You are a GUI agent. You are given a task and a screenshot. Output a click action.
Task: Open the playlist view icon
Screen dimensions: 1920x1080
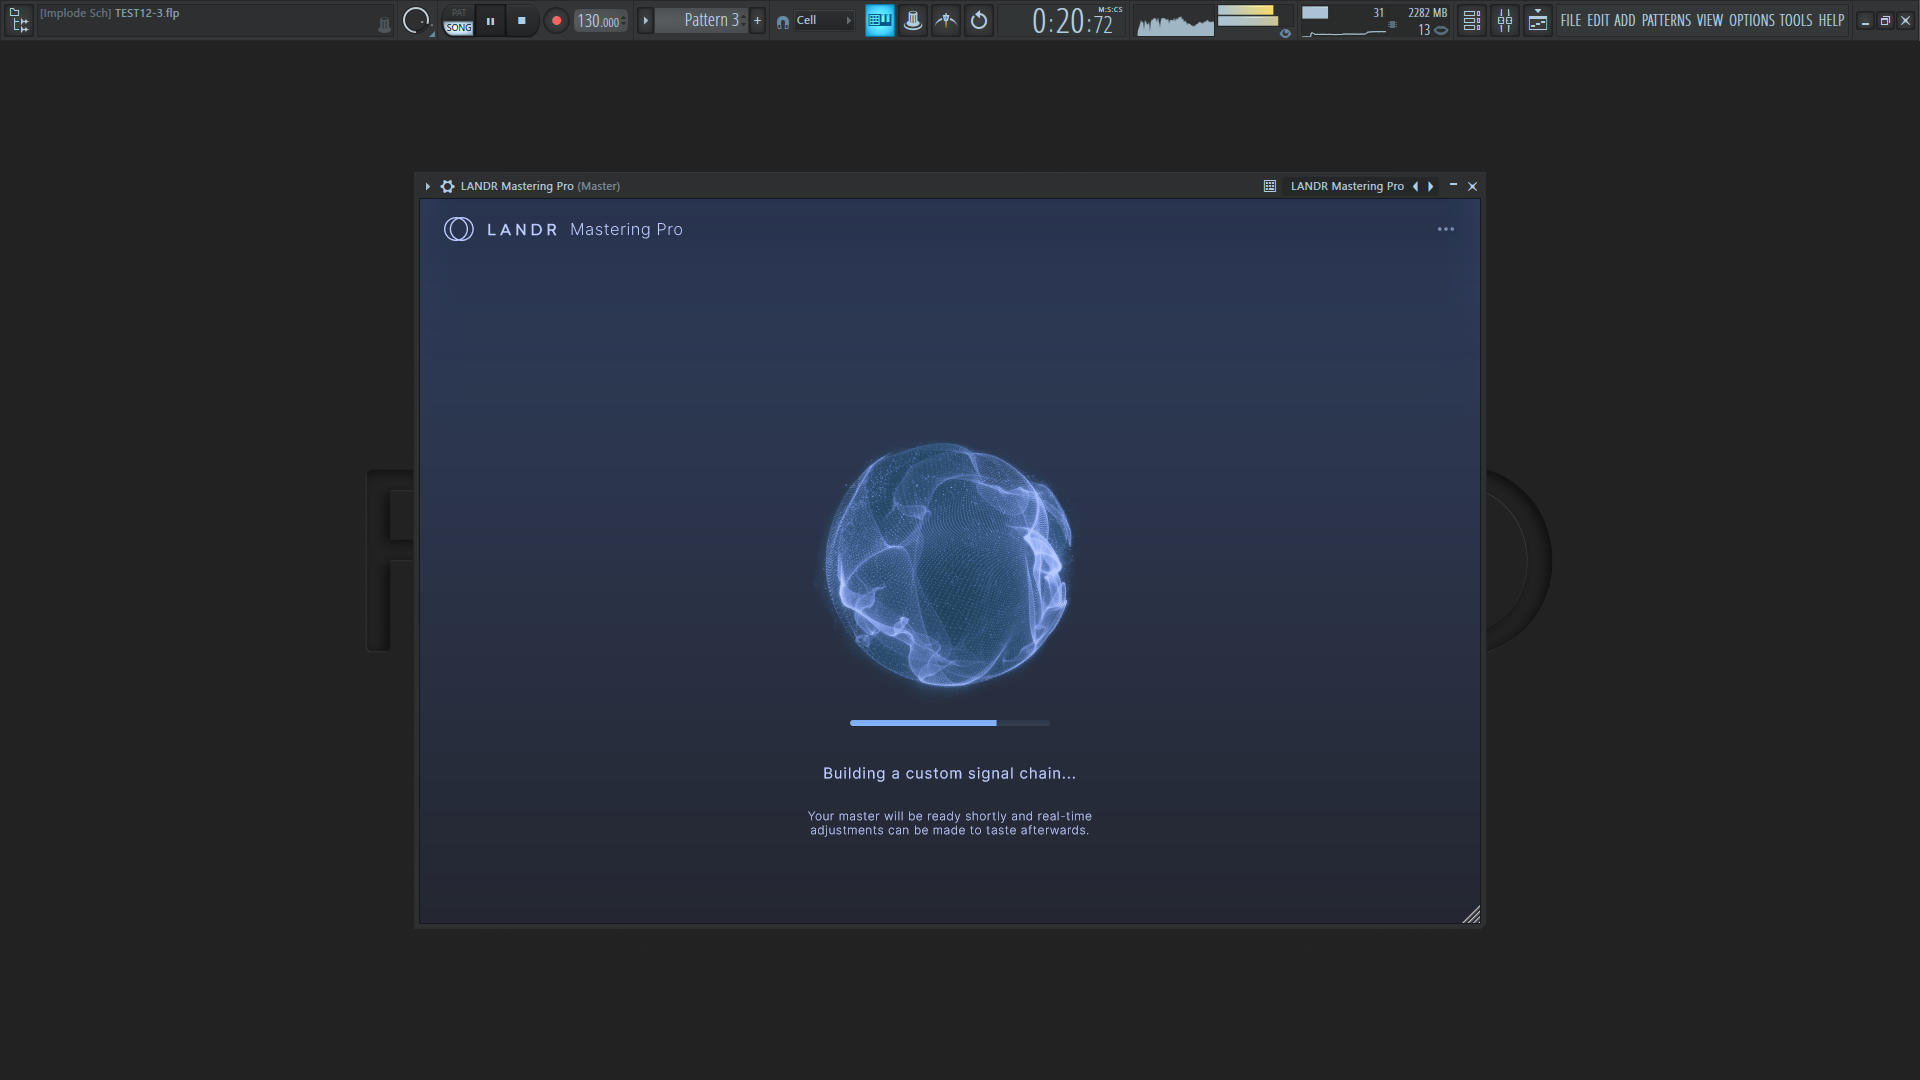coord(1471,20)
